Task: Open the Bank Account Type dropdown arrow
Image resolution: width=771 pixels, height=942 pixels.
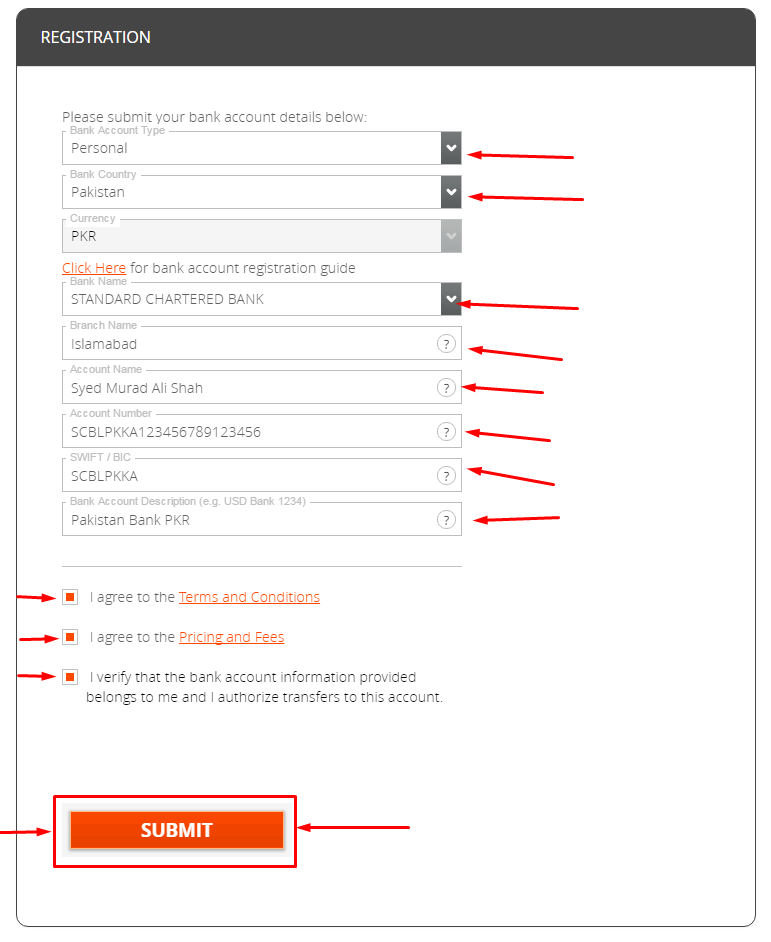Action: pyautogui.click(x=451, y=148)
